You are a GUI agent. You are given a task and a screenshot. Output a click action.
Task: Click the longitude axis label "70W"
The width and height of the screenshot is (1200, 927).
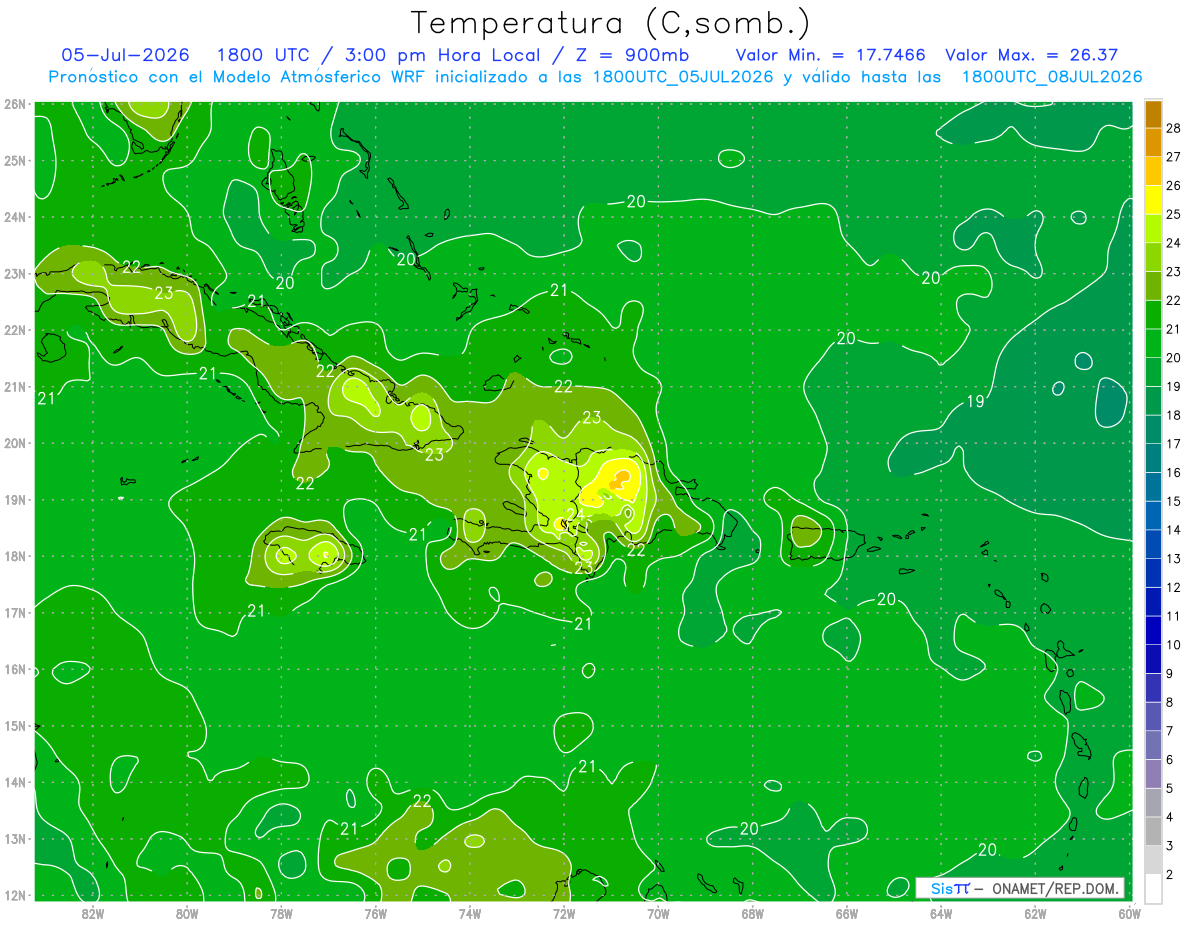point(658,913)
